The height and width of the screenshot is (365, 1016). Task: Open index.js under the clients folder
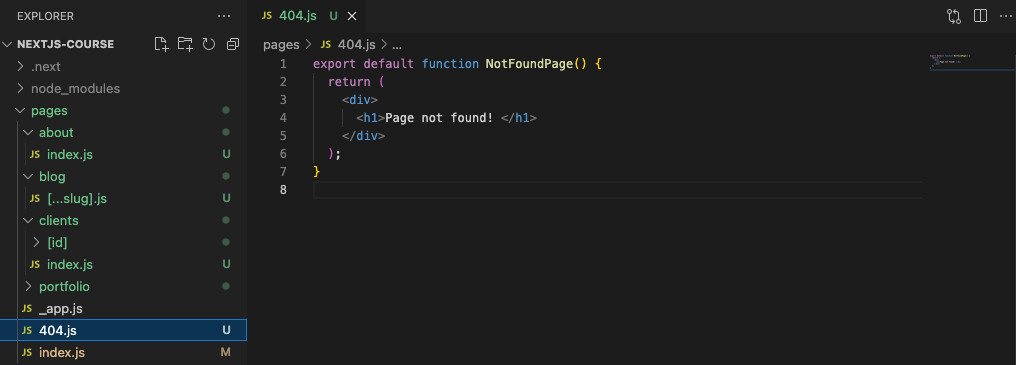click(x=70, y=265)
